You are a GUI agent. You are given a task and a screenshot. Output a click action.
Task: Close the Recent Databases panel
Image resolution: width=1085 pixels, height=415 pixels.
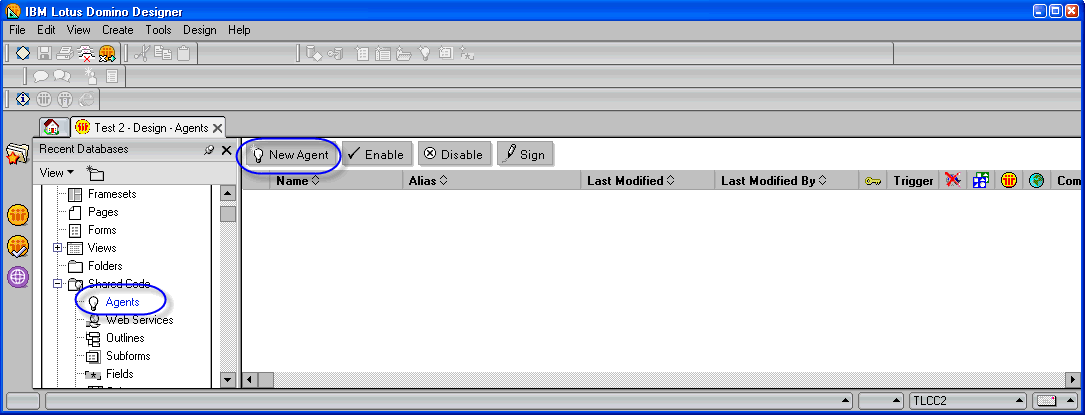click(226, 149)
